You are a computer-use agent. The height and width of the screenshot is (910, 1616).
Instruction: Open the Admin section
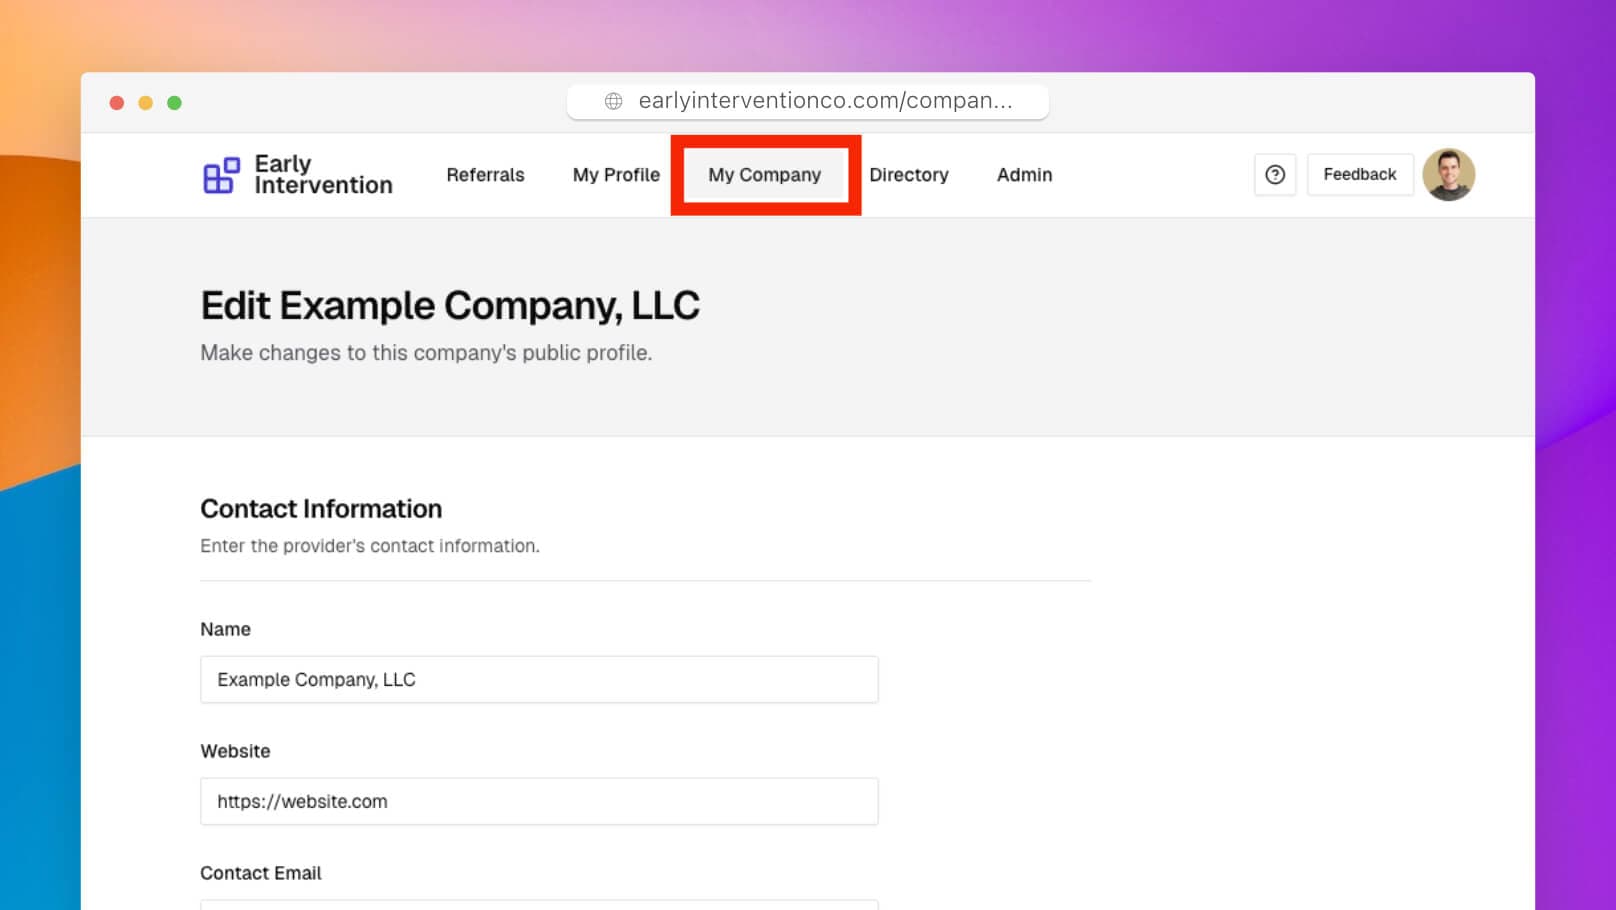1024,175
